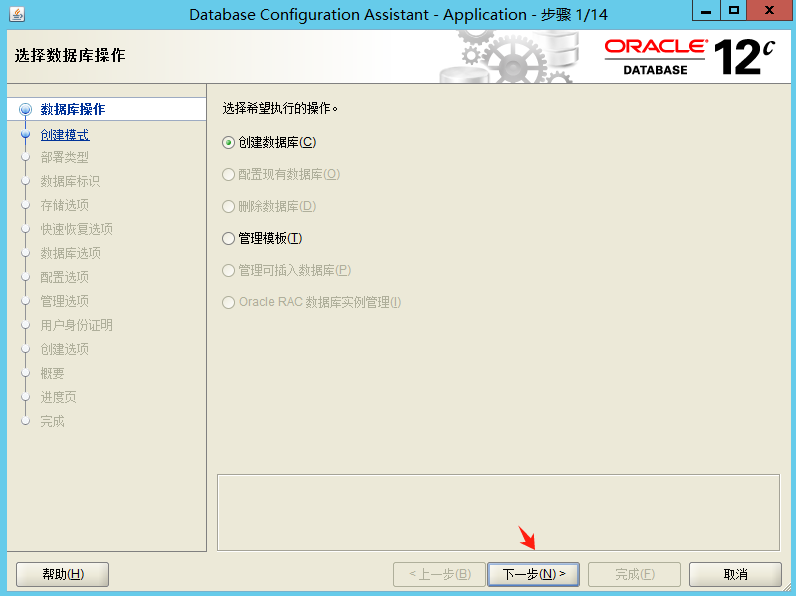Maximize the Database Configuration Assistant window
This screenshot has width=796, height=596.
tap(734, 11)
